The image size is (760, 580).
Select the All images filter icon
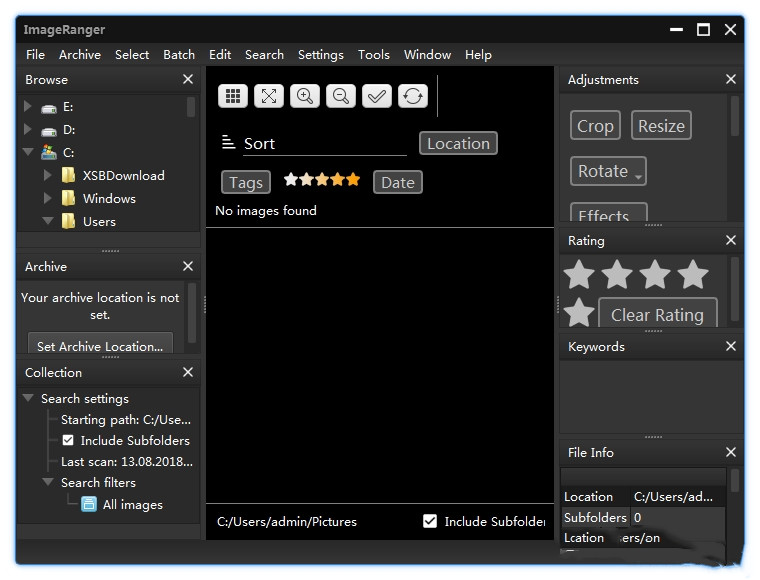point(89,505)
